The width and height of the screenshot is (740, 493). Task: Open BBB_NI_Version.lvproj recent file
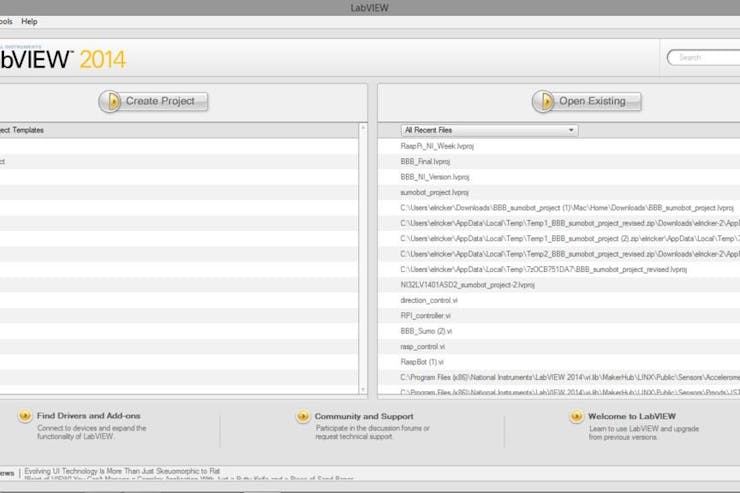click(x=435, y=177)
